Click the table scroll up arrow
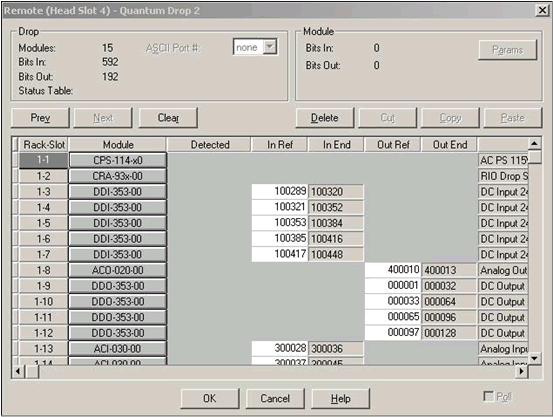This screenshot has width=553, height=417. pyautogui.click(x=535, y=144)
